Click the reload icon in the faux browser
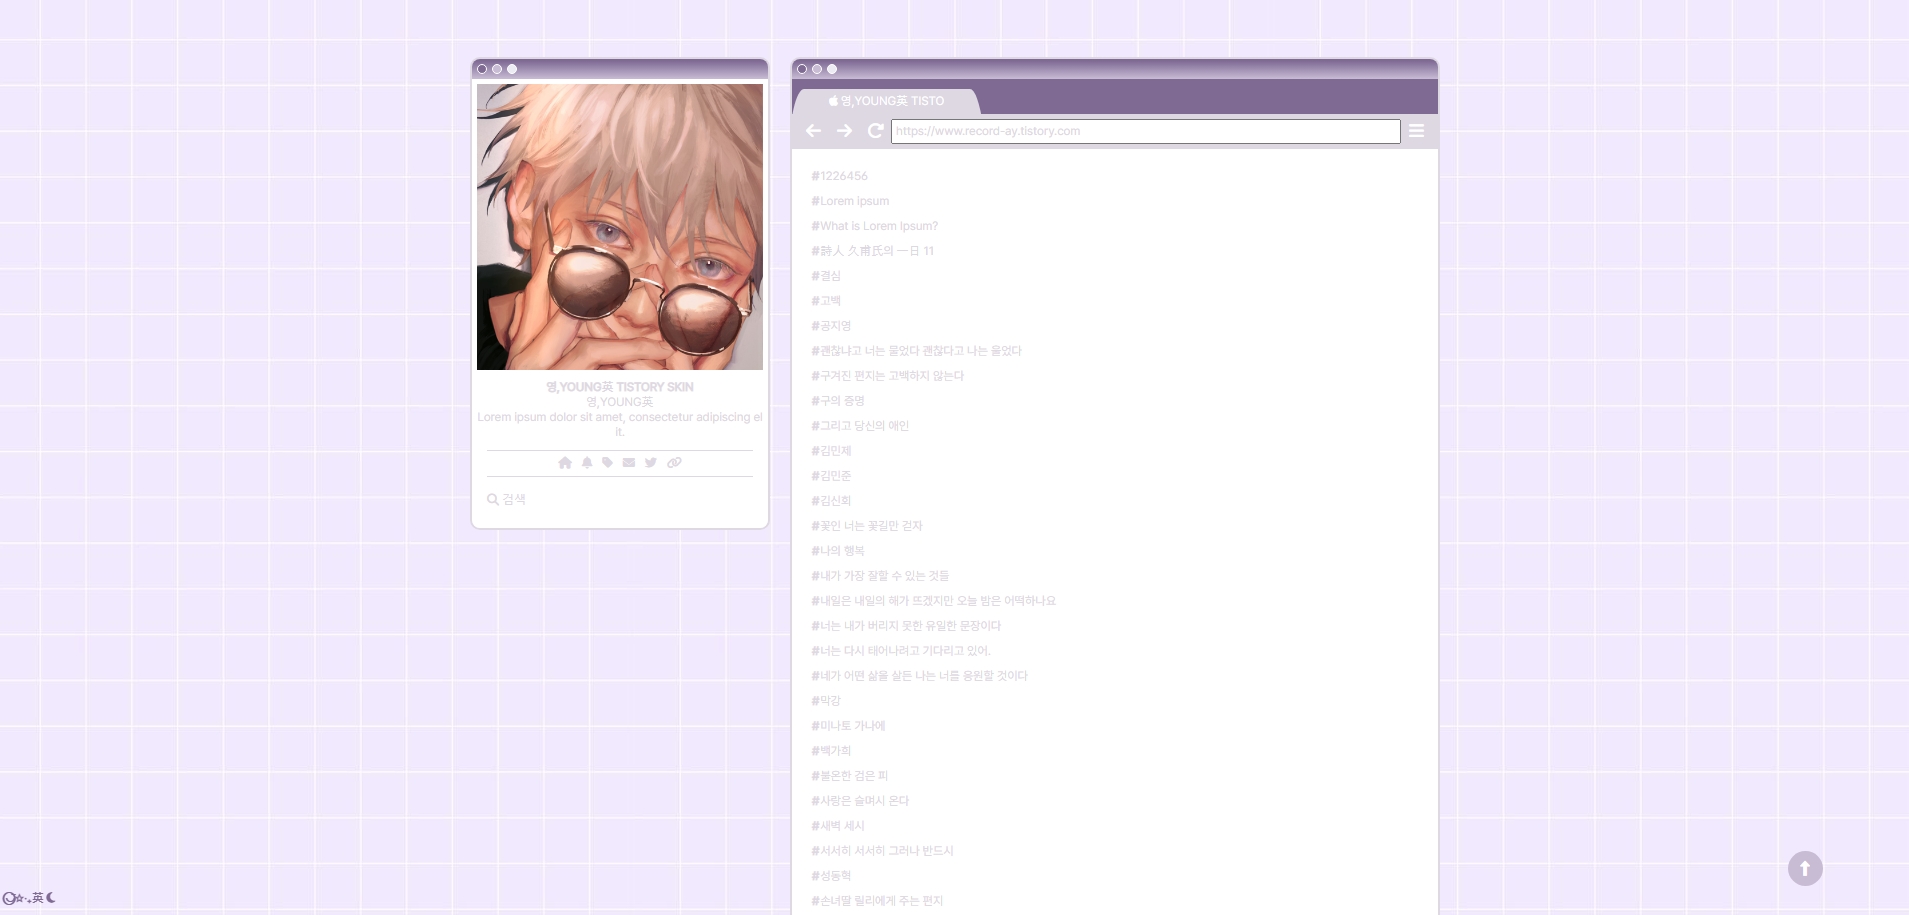This screenshot has width=1909, height=915. (x=875, y=131)
